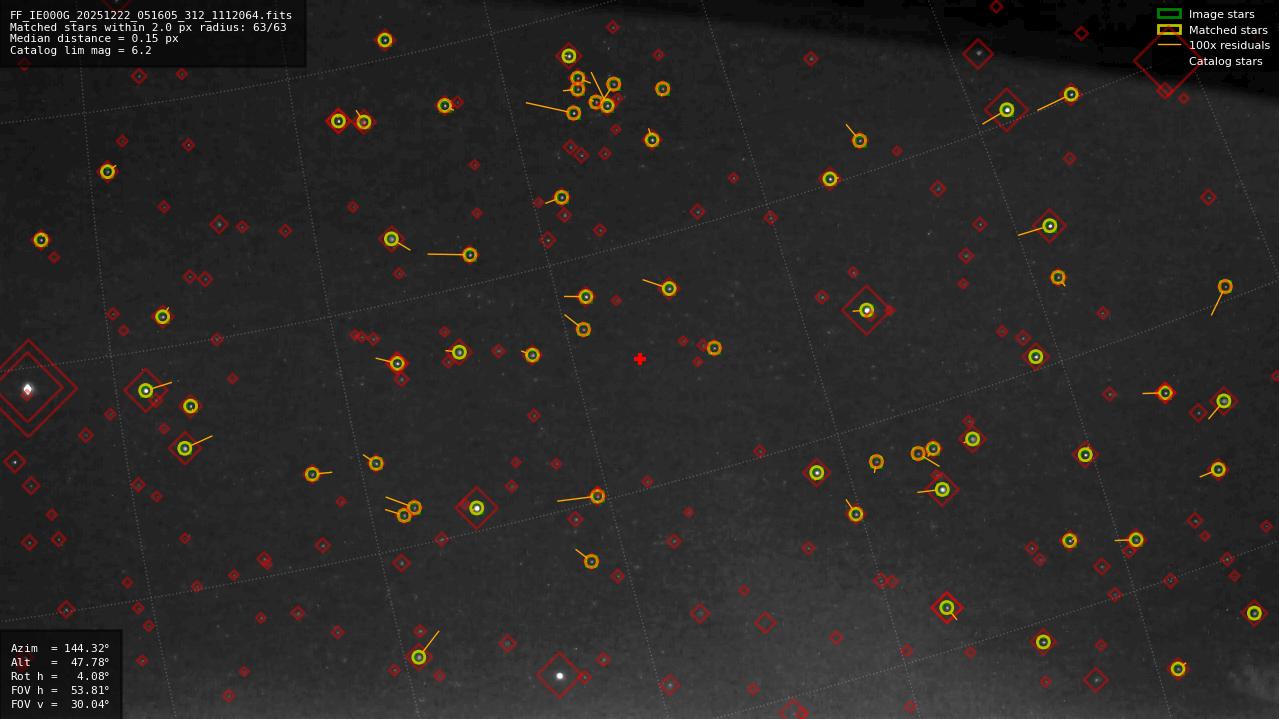Select the Matched stars legend label
Viewport: 1279px width, 719px height.
pos(1228,30)
